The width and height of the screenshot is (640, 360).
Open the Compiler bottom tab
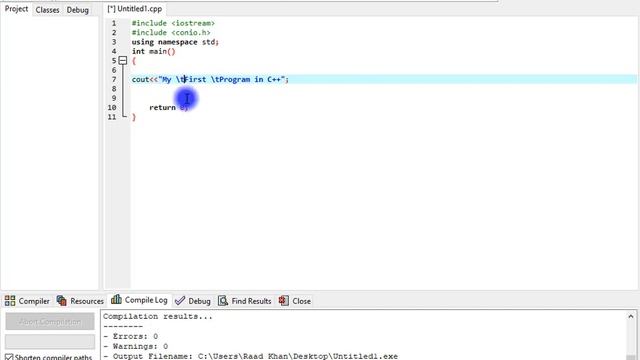pyautogui.click(x=34, y=301)
